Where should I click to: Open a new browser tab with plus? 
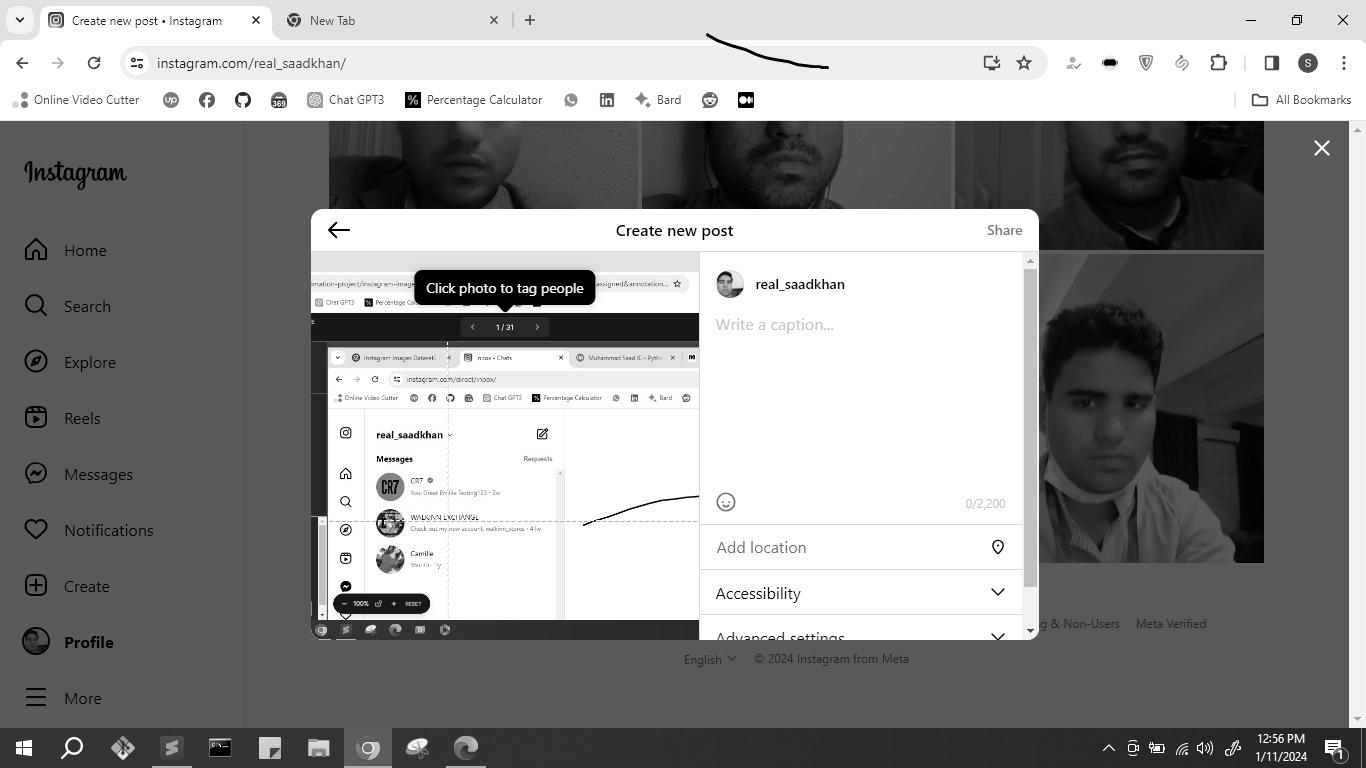530,20
